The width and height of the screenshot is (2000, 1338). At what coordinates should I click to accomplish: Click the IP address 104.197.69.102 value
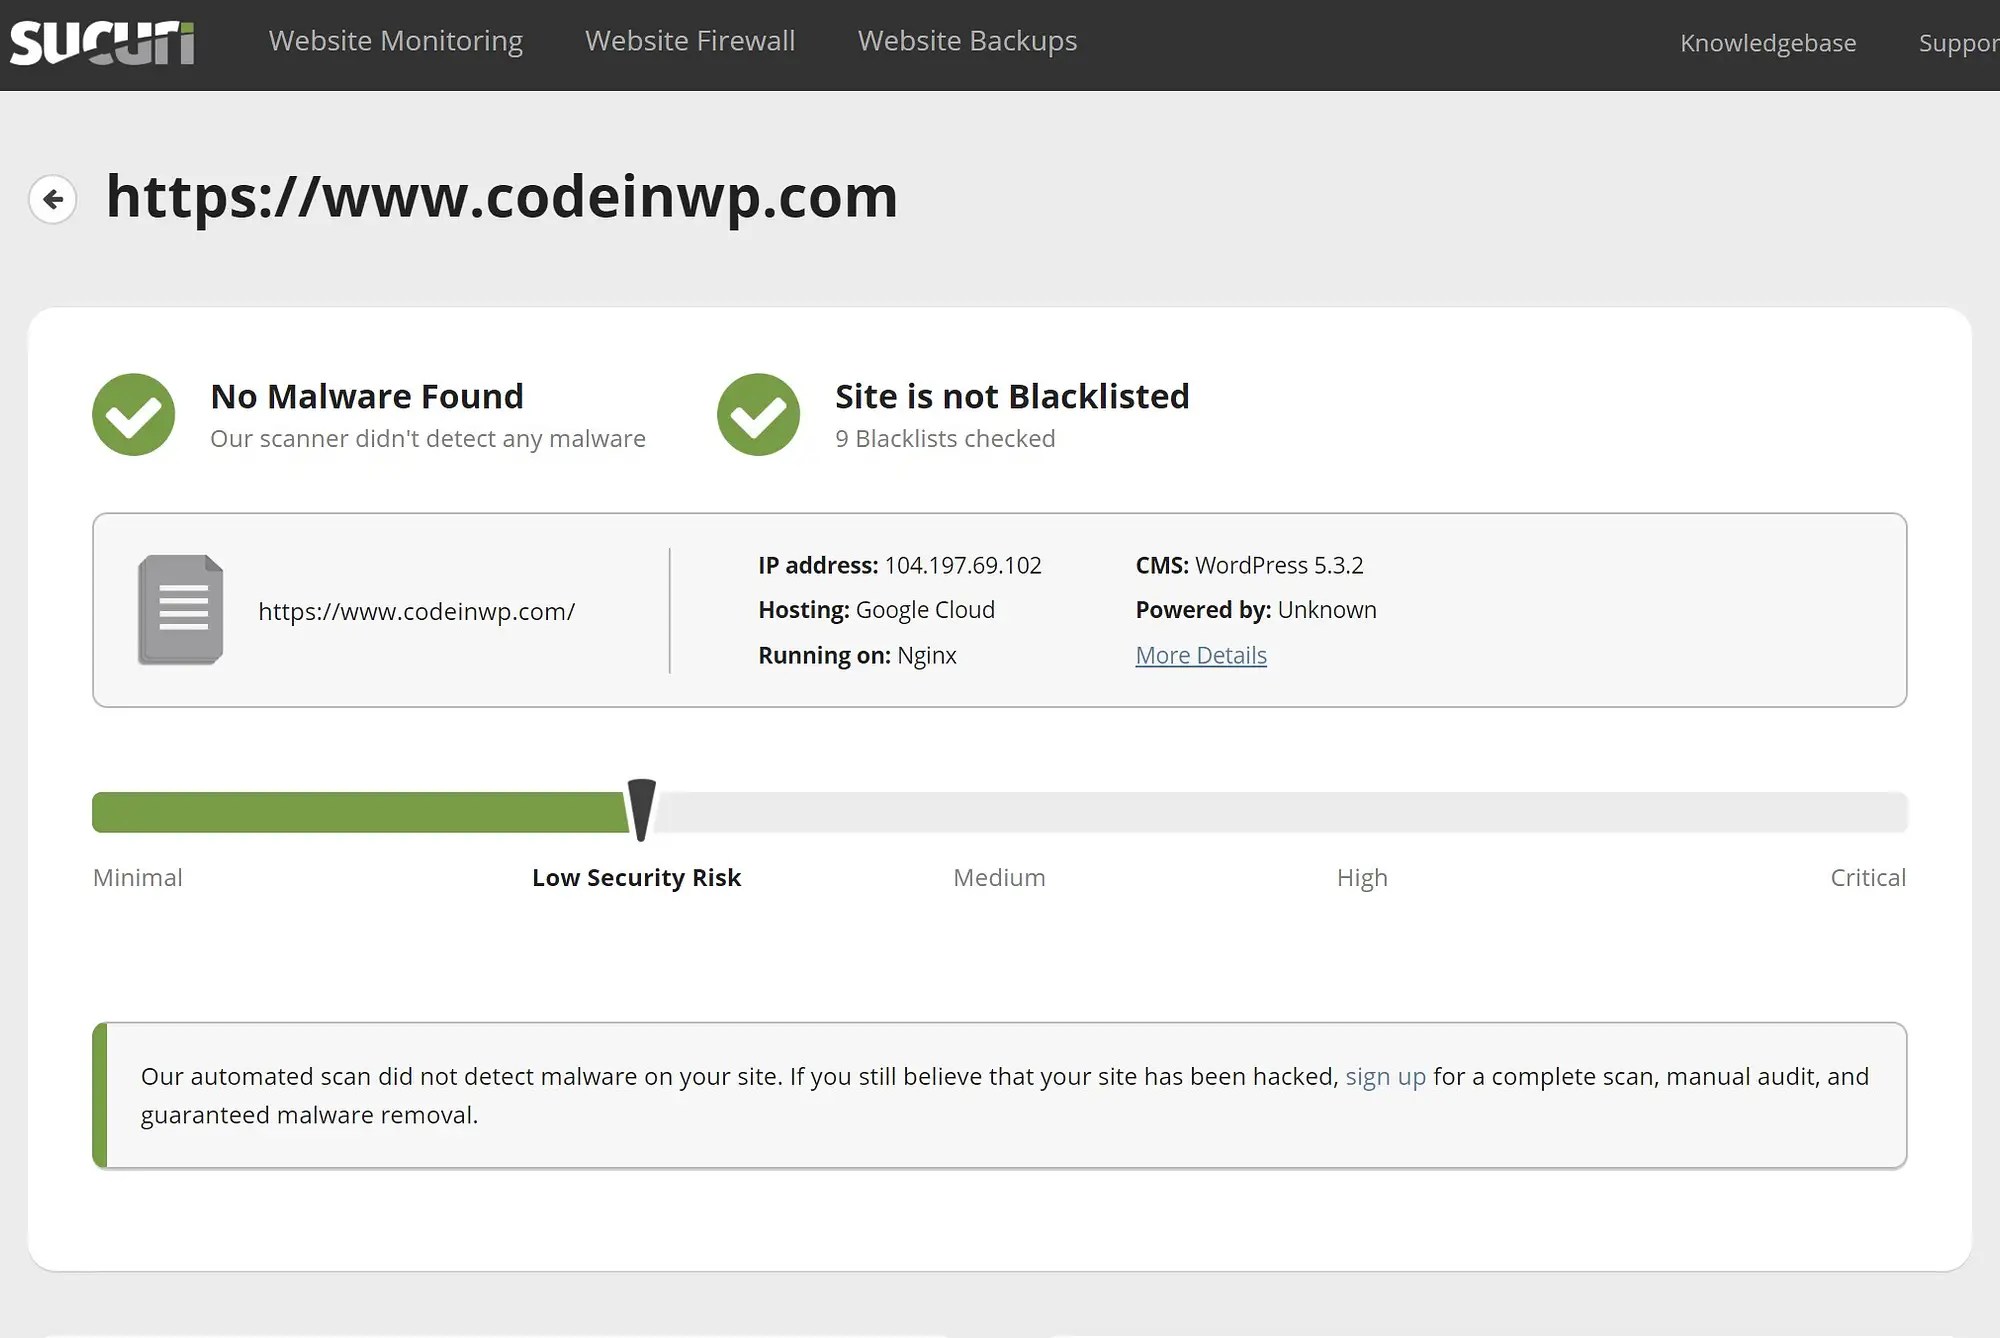click(x=962, y=565)
